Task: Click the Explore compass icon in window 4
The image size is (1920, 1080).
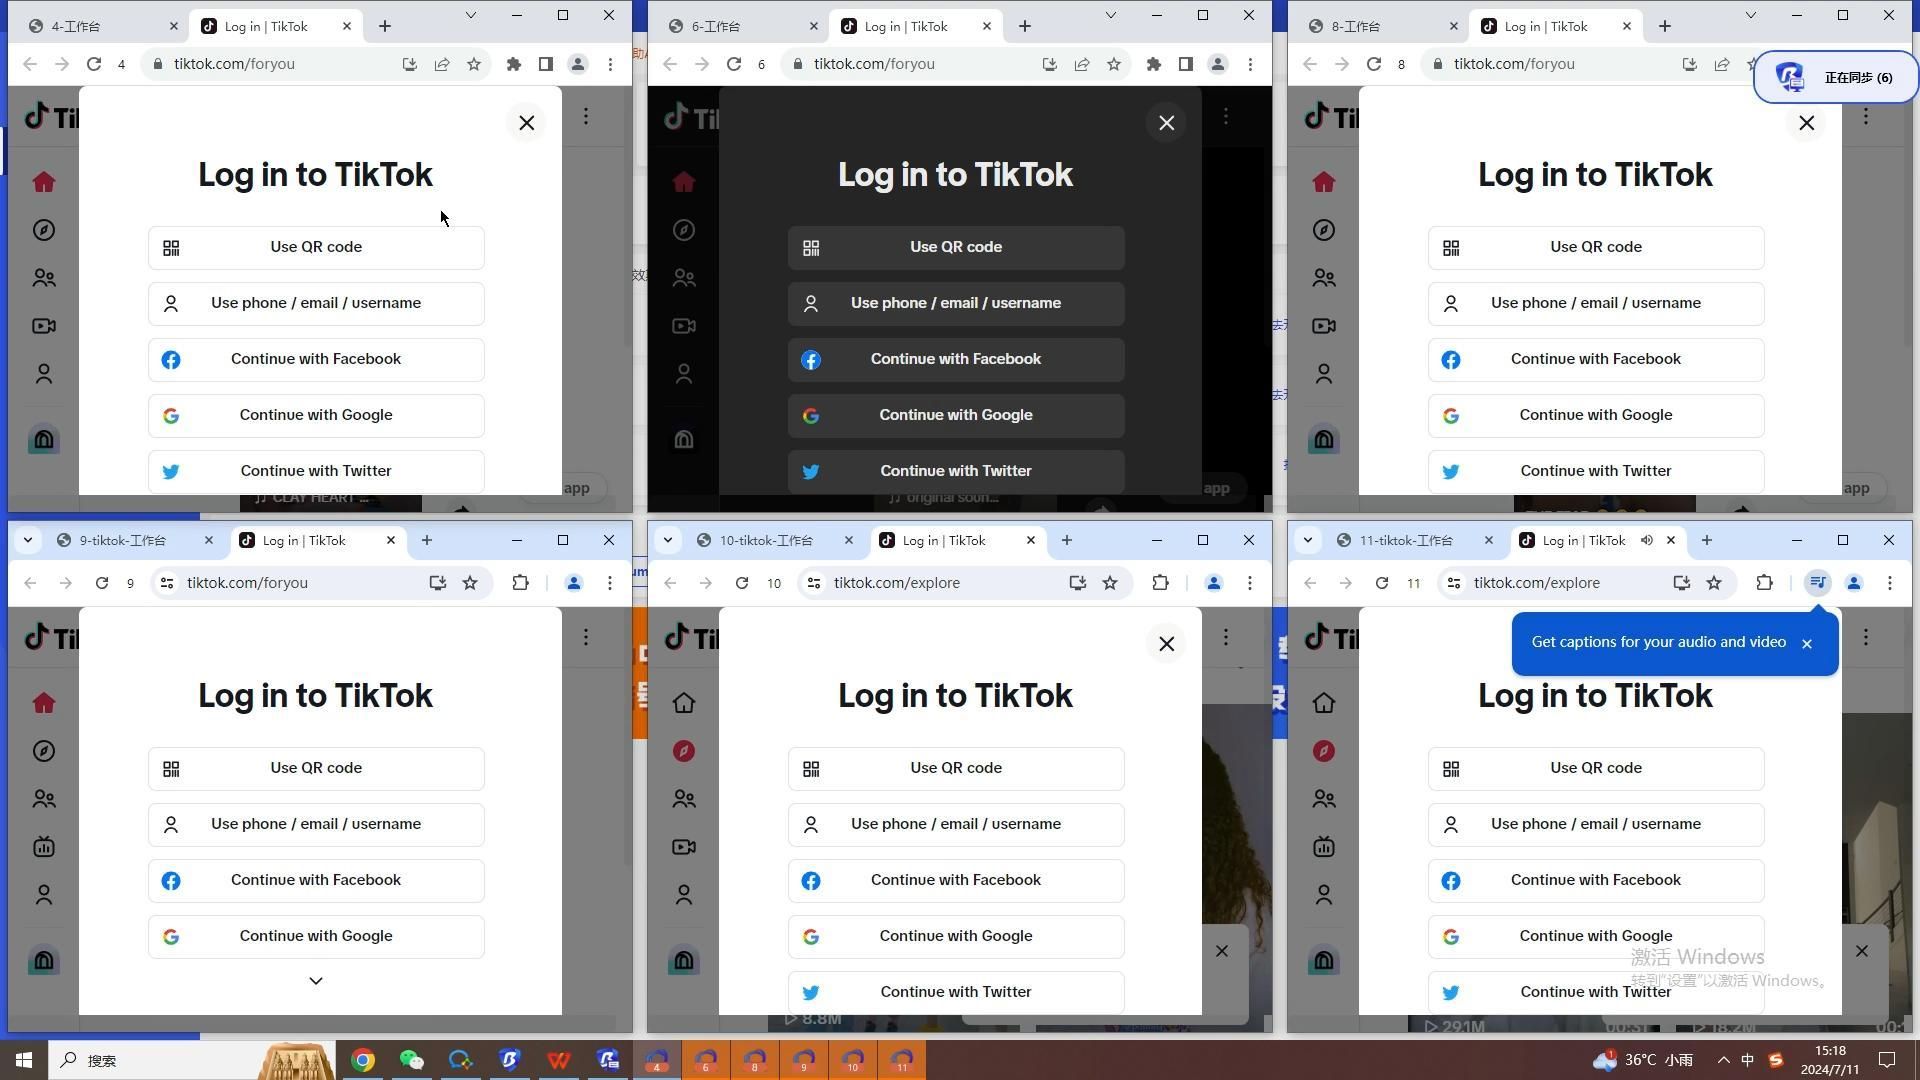Action: click(x=44, y=230)
